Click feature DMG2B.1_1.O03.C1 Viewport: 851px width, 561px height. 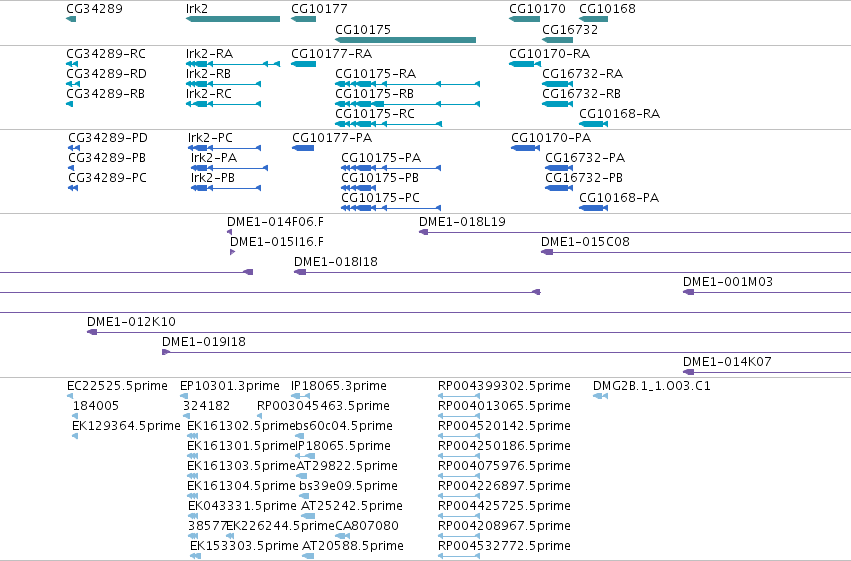652,386
